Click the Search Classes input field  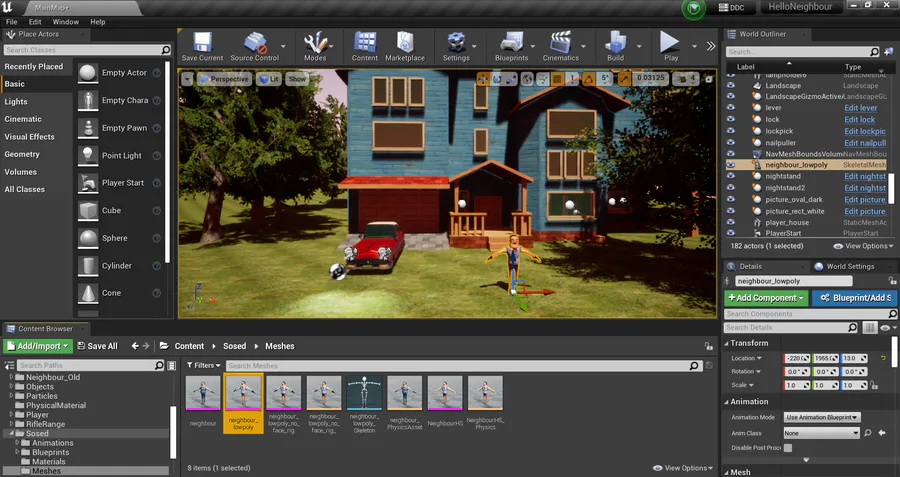87,50
